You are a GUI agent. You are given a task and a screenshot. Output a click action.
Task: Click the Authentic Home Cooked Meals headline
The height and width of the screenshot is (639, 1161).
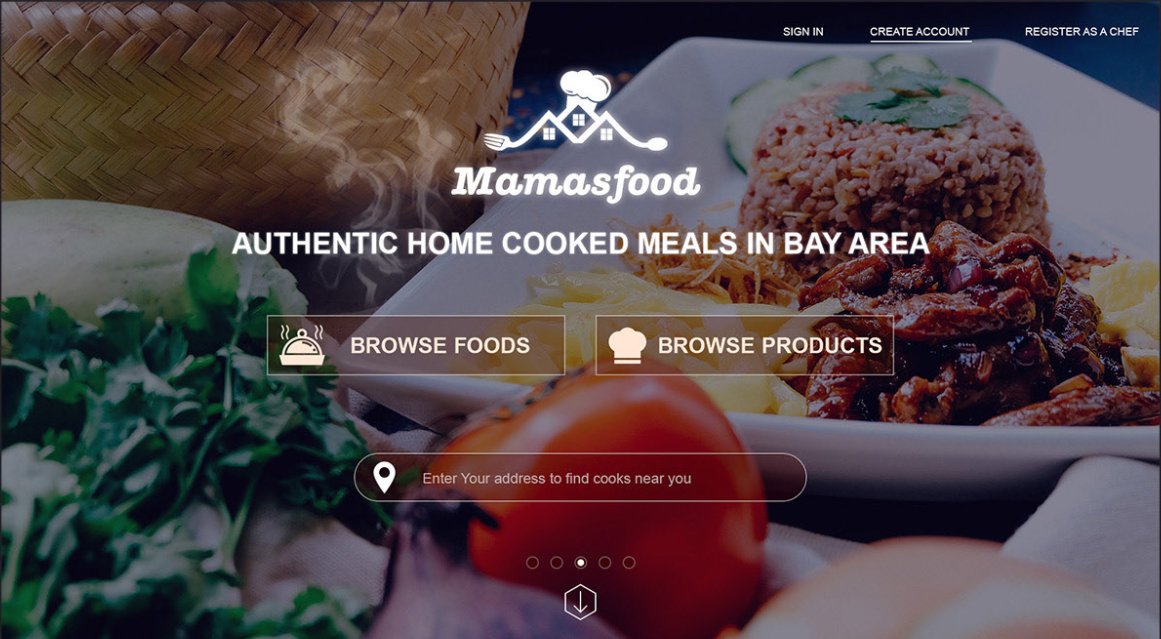click(x=580, y=244)
